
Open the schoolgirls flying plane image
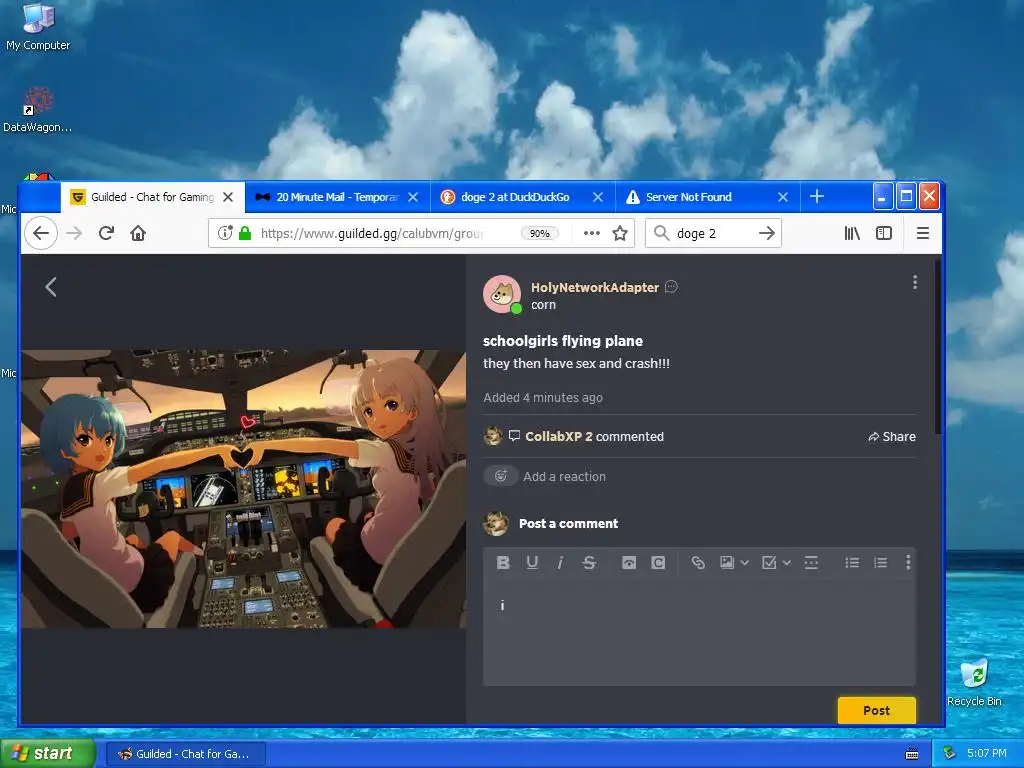[244, 489]
